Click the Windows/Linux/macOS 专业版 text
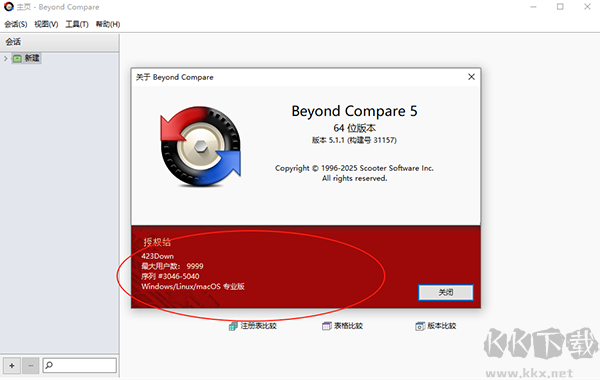The width and height of the screenshot is (600, 380). (193, 287)
